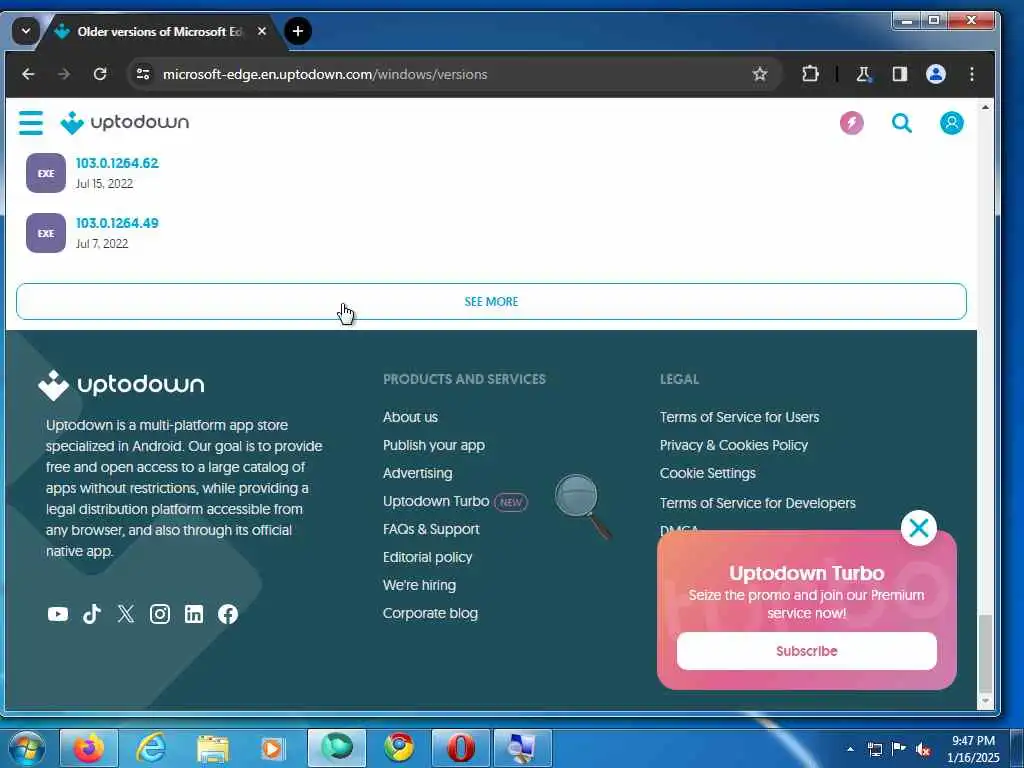
Task: View site information icon in address bar
Action: pos(143,74)
